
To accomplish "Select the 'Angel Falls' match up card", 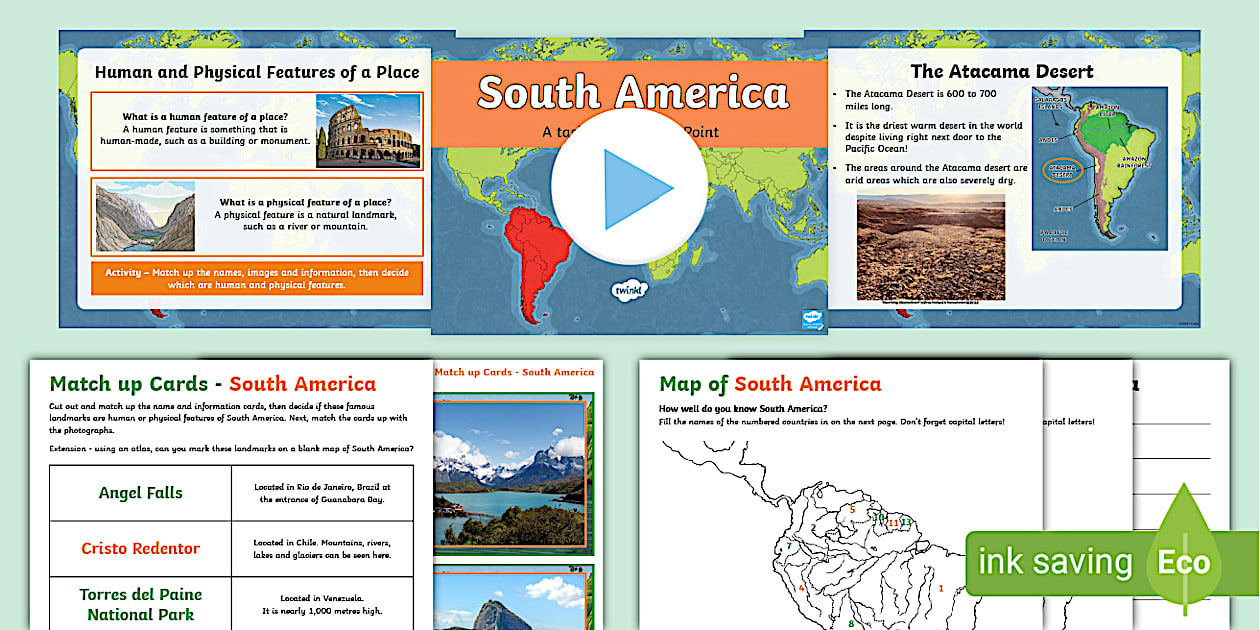I will [139, 492].
